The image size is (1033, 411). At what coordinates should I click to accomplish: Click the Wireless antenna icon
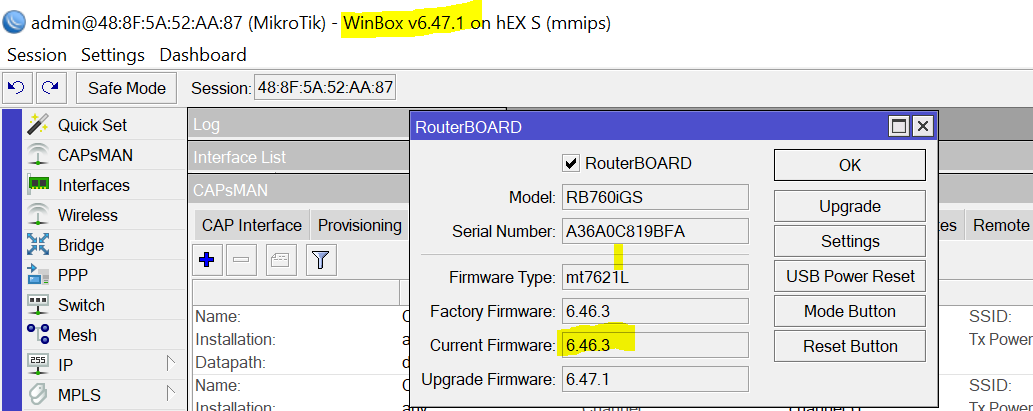pyautogui.click(x=38, y=215)
